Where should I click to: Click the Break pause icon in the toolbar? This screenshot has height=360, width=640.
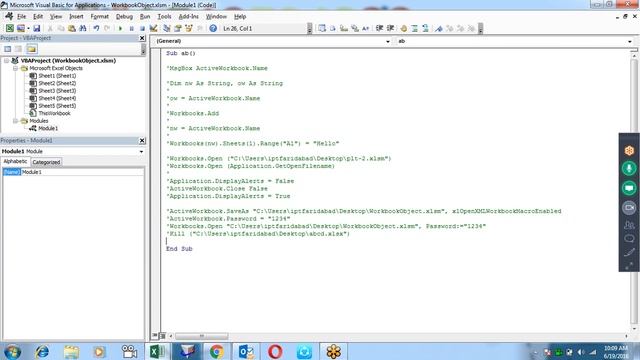[x=131, y=28]
